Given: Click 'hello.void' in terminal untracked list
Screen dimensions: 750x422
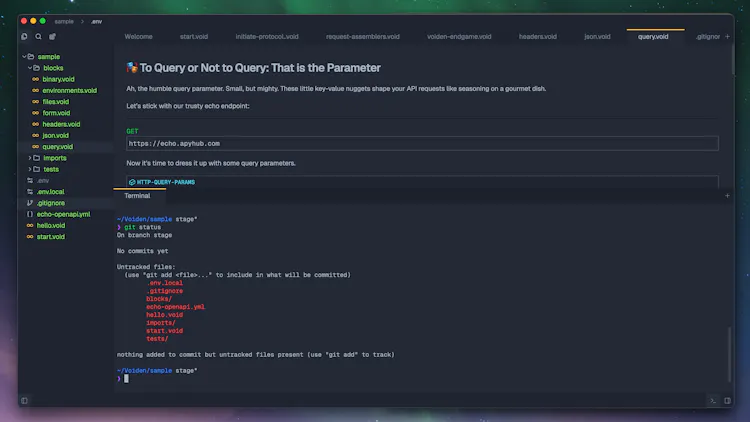Looking at the screenshot, I should pos(165,315).
